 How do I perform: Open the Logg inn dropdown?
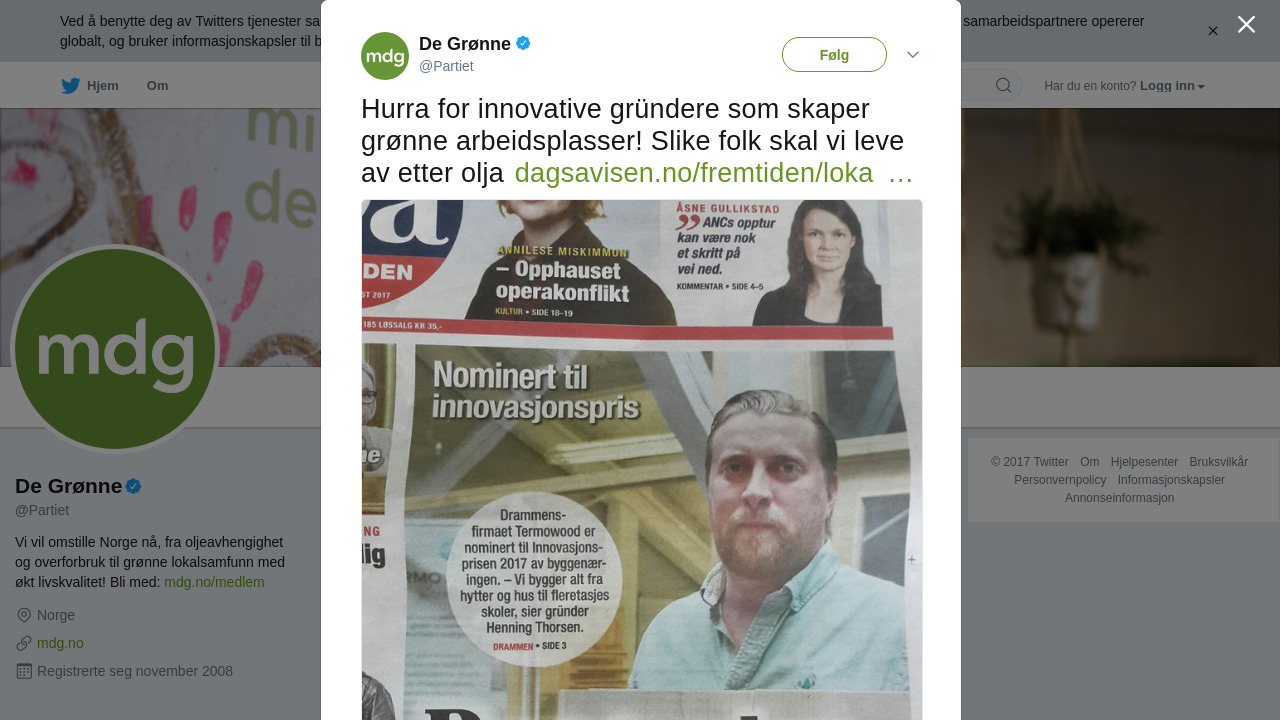(1172, 86)
